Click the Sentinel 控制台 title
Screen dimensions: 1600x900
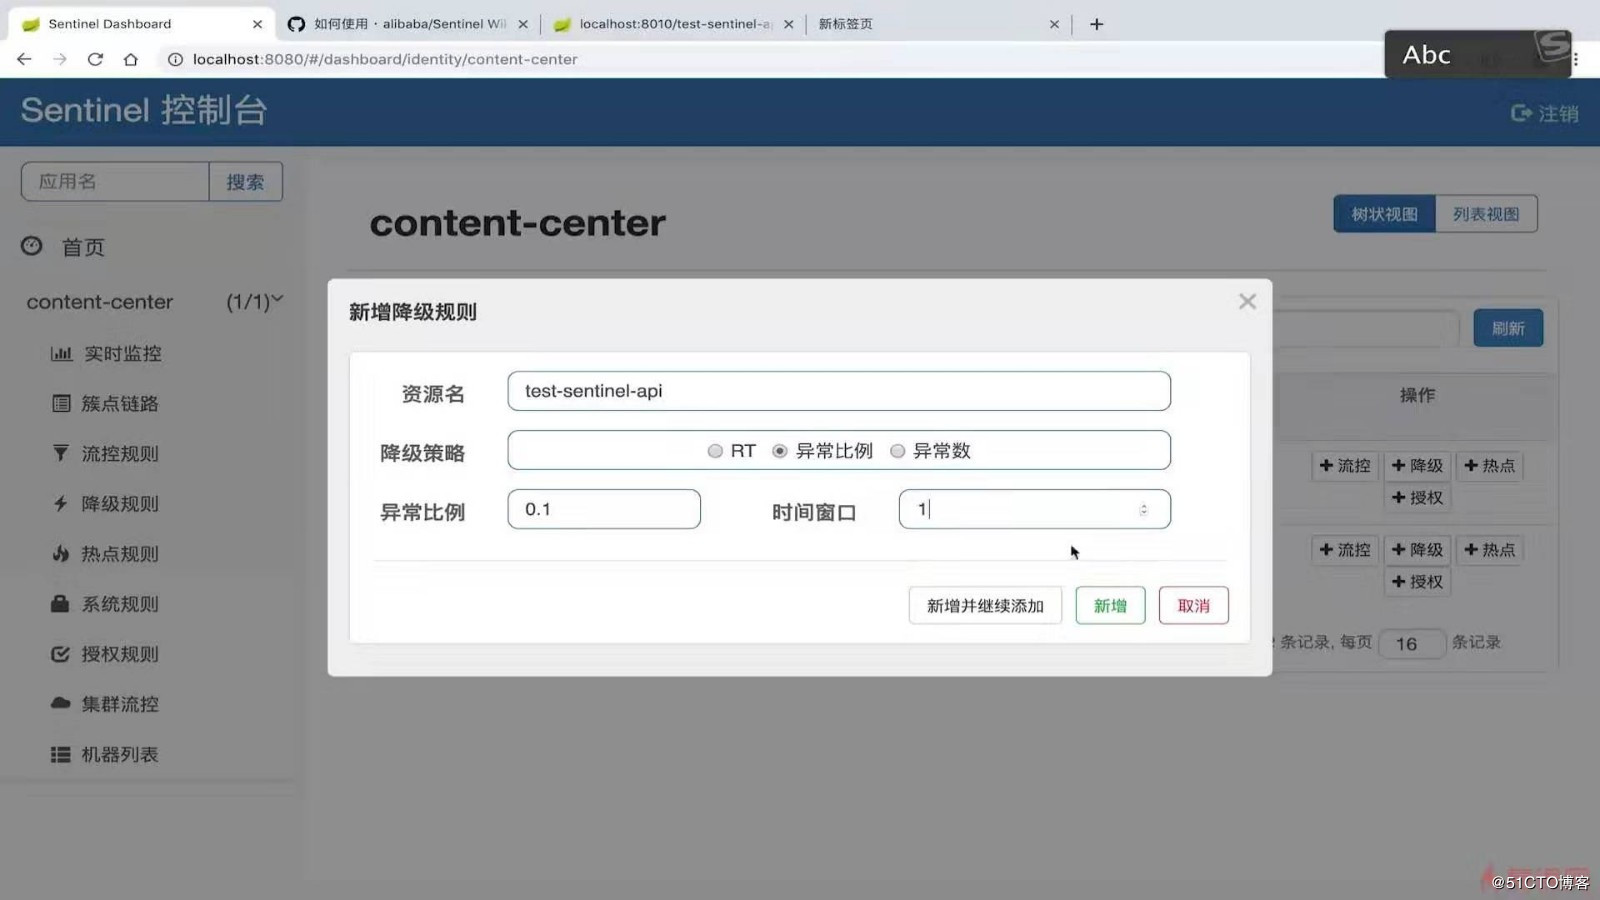(x=144, y=110)
